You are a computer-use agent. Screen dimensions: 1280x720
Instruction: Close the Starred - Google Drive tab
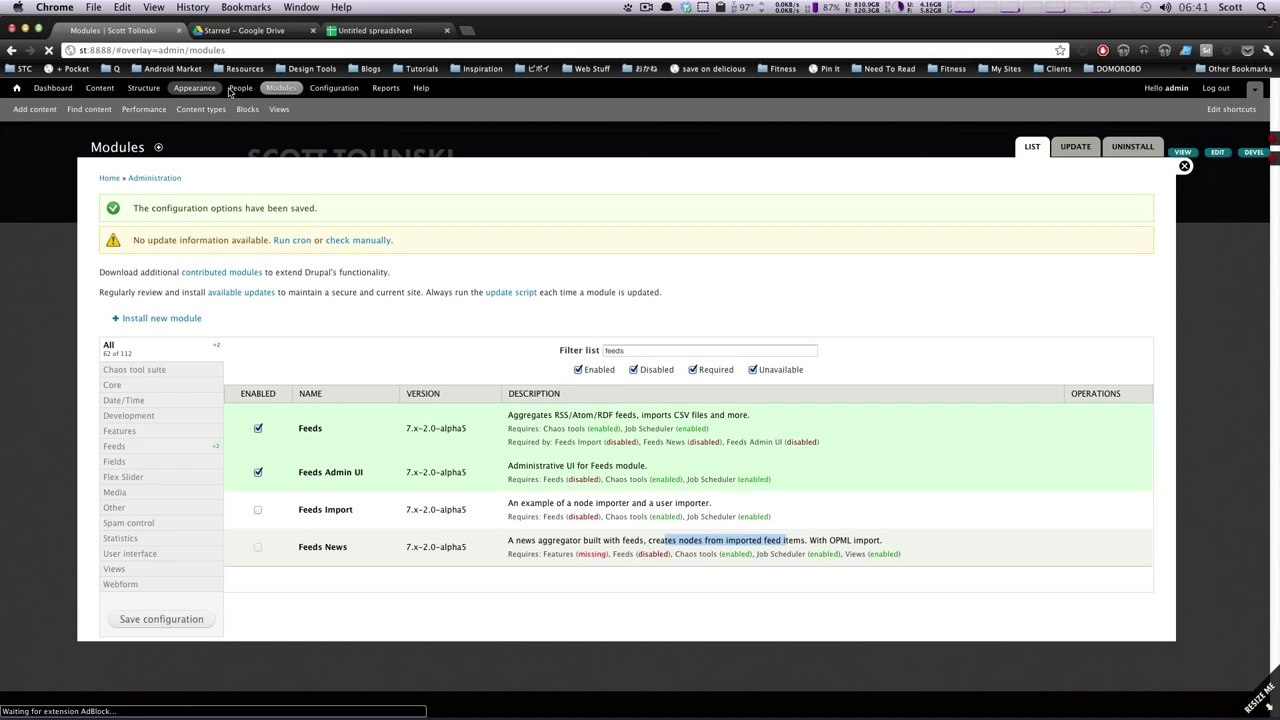tap(313, 30)
